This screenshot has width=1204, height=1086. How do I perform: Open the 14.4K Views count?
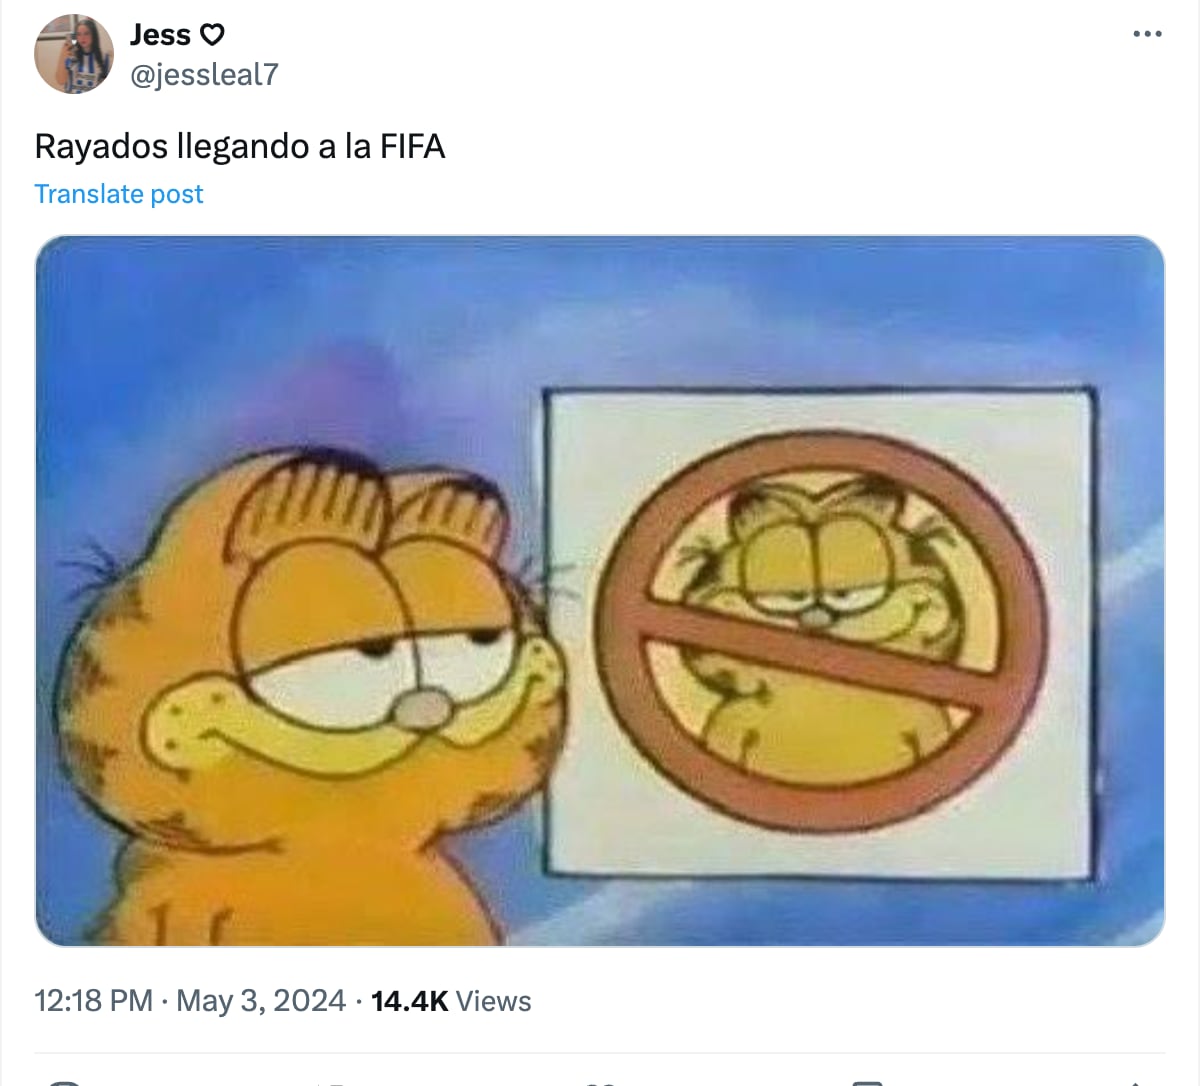451,1001
